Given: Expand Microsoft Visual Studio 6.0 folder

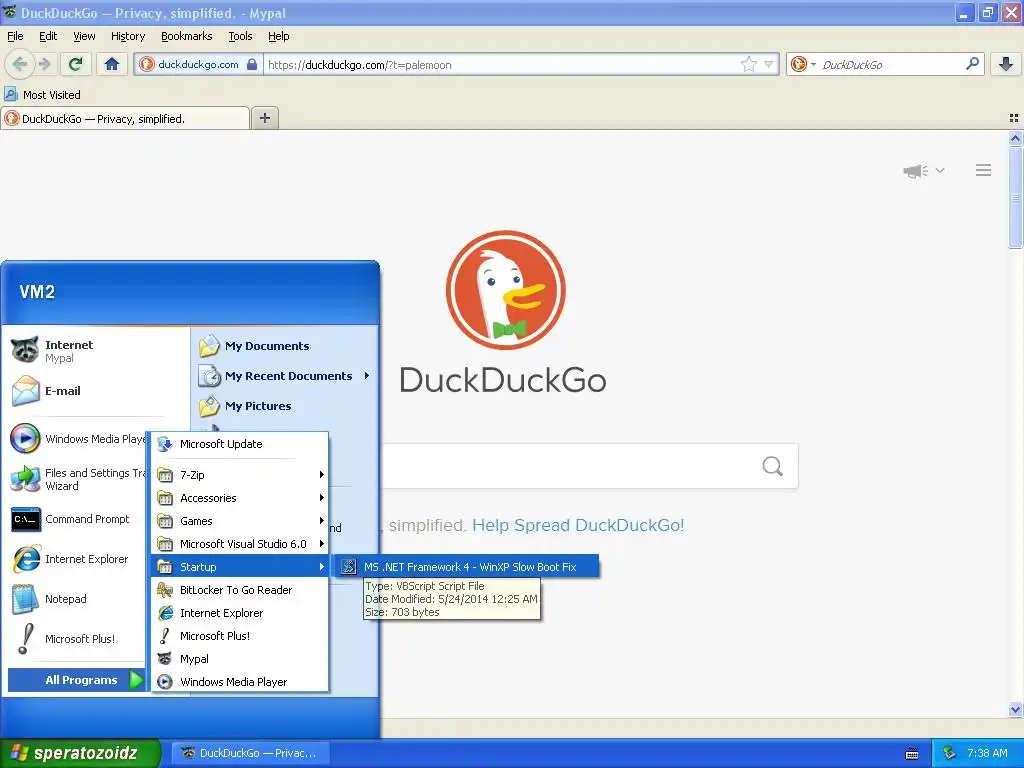Looking at the screenshot, I should tap(240, 544).
